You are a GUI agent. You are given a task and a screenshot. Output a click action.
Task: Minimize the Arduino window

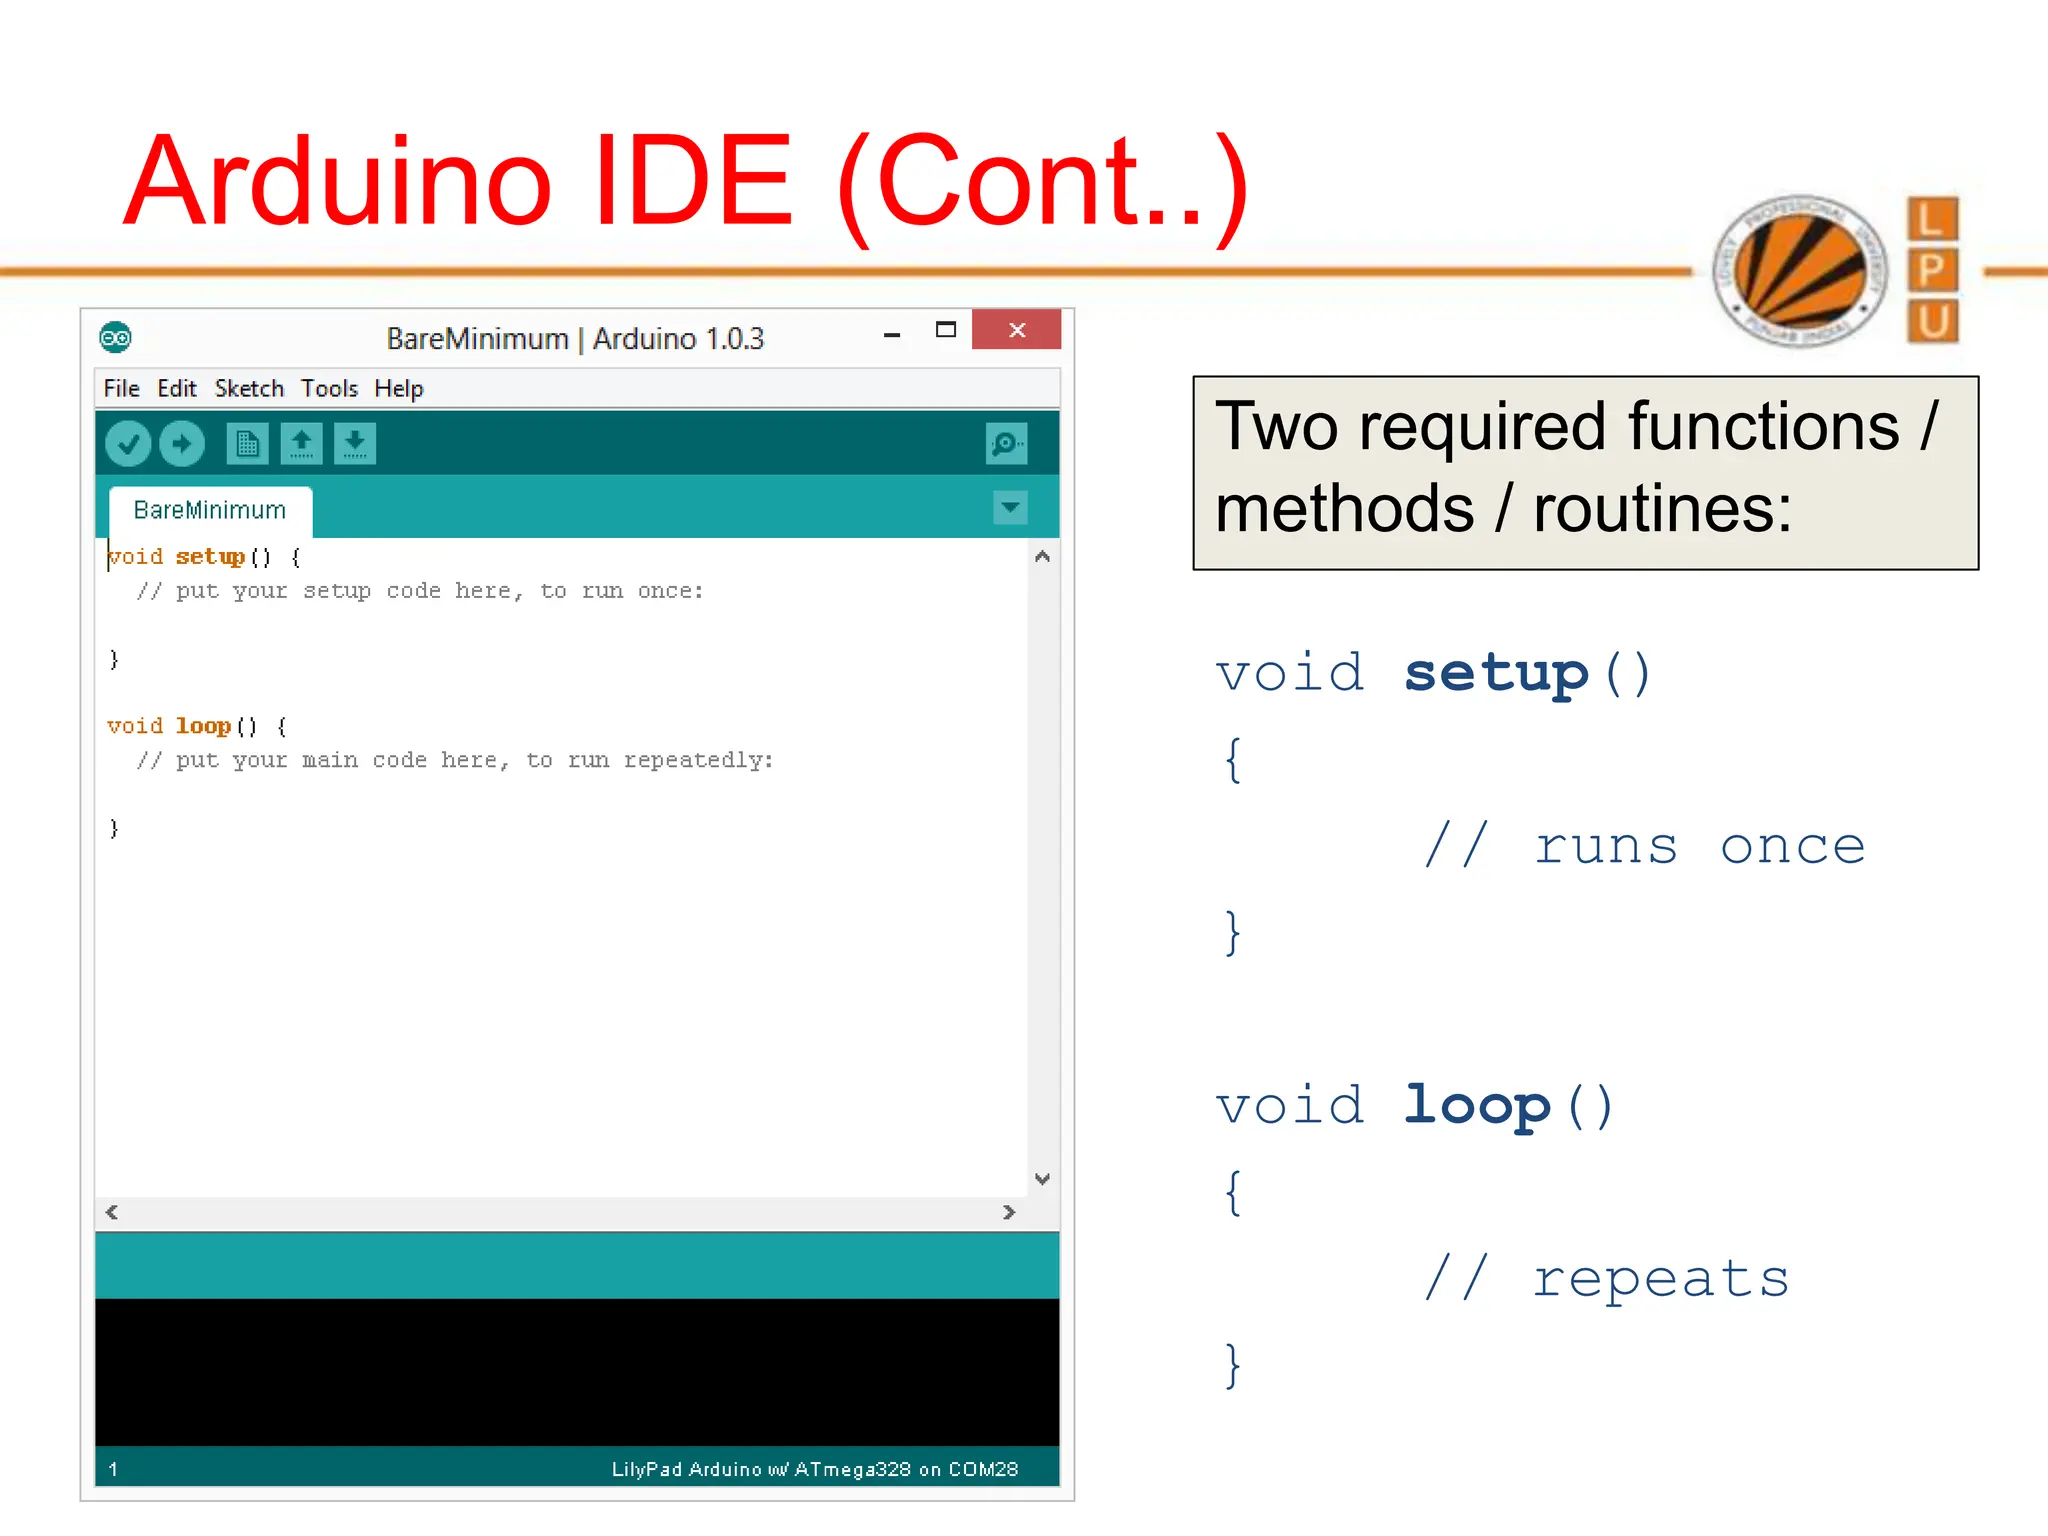[892, 335]
